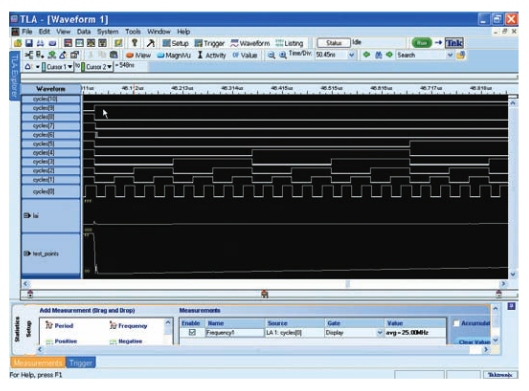
Task: Expand the iai bus waveform group
Action: pyautogui.click(x=27, y=216)
